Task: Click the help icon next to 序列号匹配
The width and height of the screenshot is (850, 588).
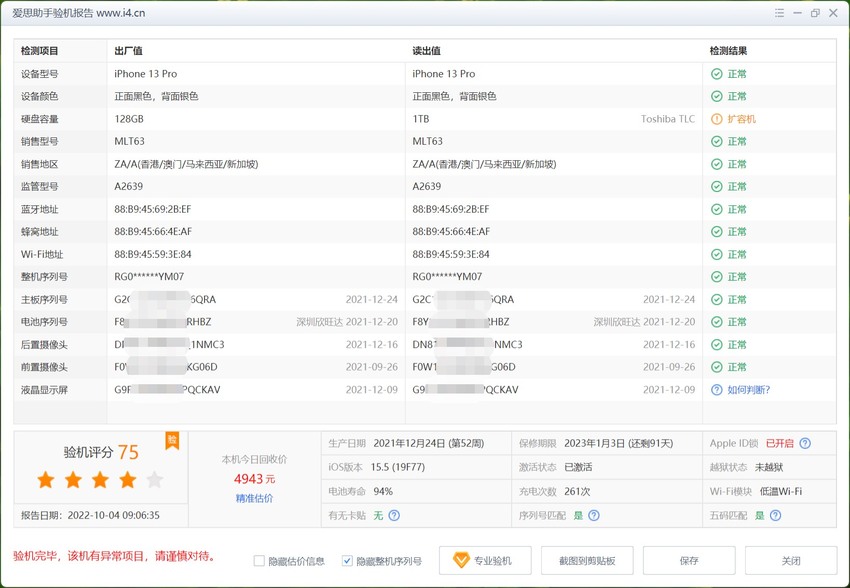Action: [594, 515]
